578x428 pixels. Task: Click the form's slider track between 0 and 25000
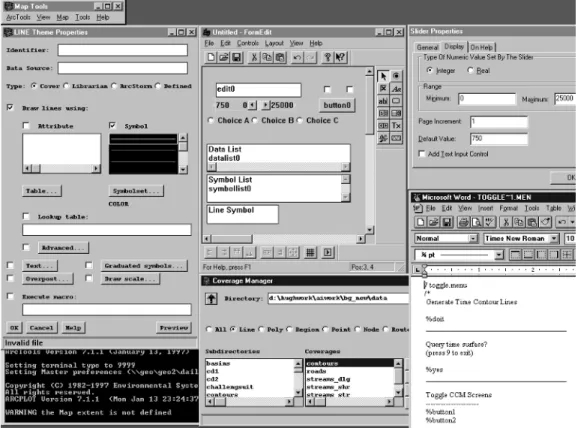(259, 105)
